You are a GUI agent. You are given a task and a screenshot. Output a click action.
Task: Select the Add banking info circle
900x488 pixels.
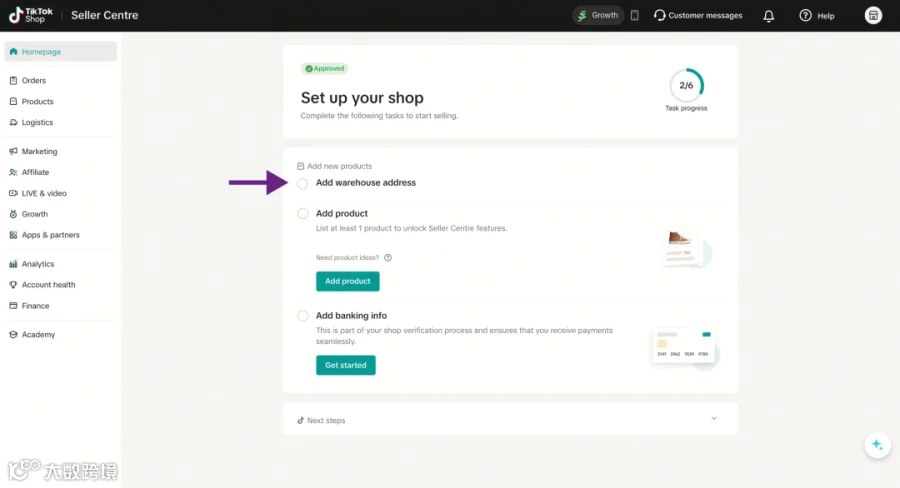point(302,316)
